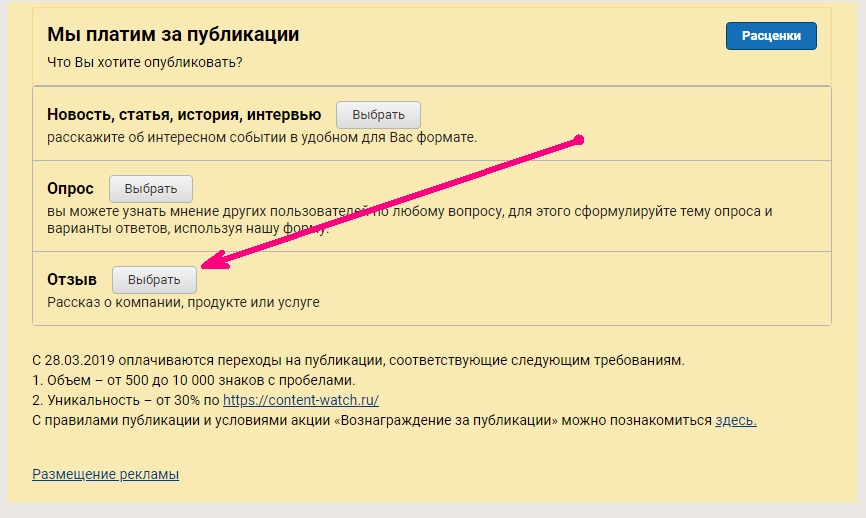866x518 pixels.
Task: Follow the здесь link to the rules
Action: tap(735, 420)
